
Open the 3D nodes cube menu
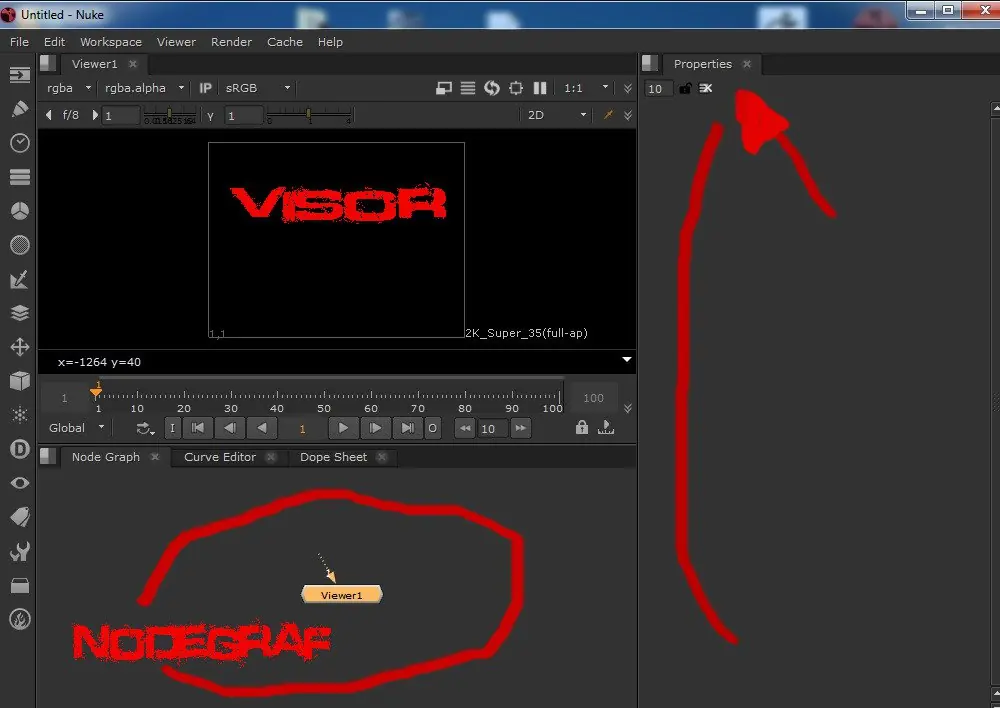pos(20,381)
